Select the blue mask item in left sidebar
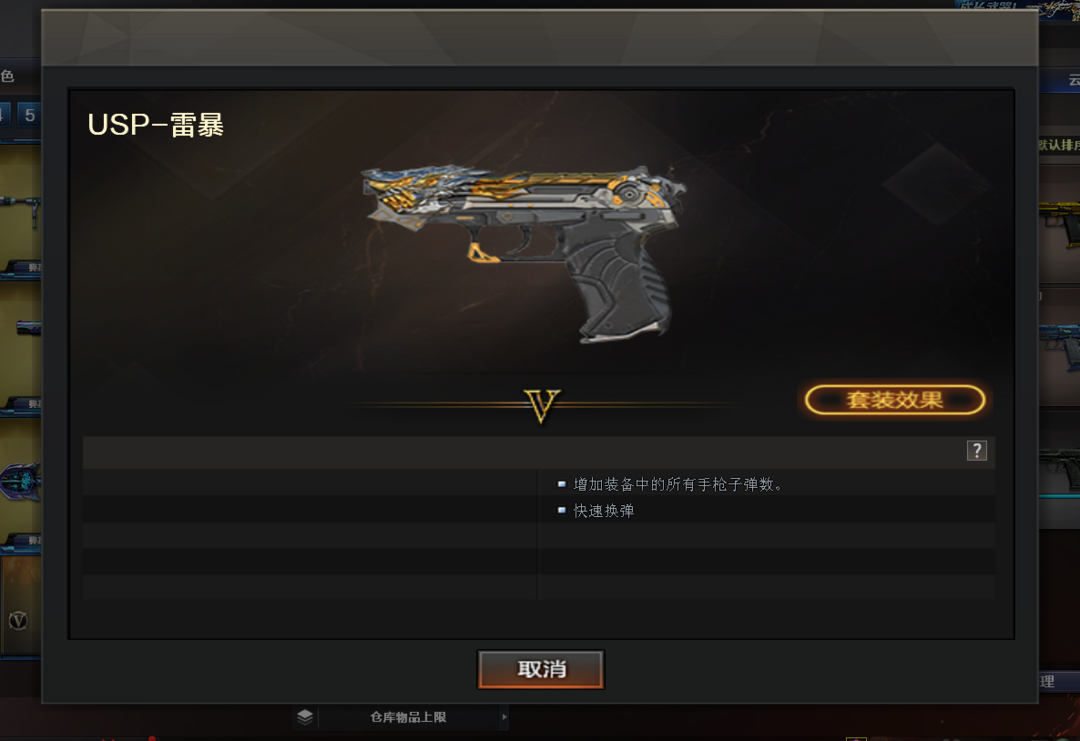 [x=21, y=481]
